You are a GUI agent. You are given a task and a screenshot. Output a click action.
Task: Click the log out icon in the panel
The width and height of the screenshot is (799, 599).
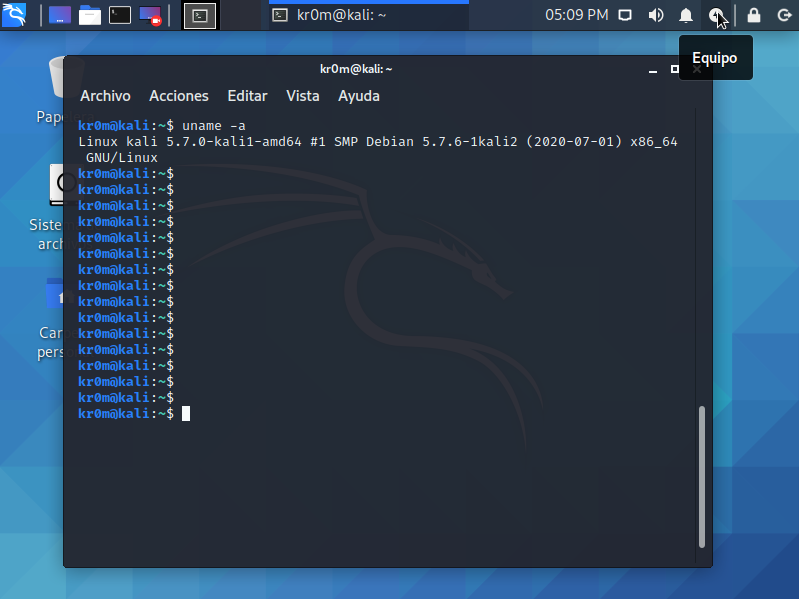tap(783, 15)
